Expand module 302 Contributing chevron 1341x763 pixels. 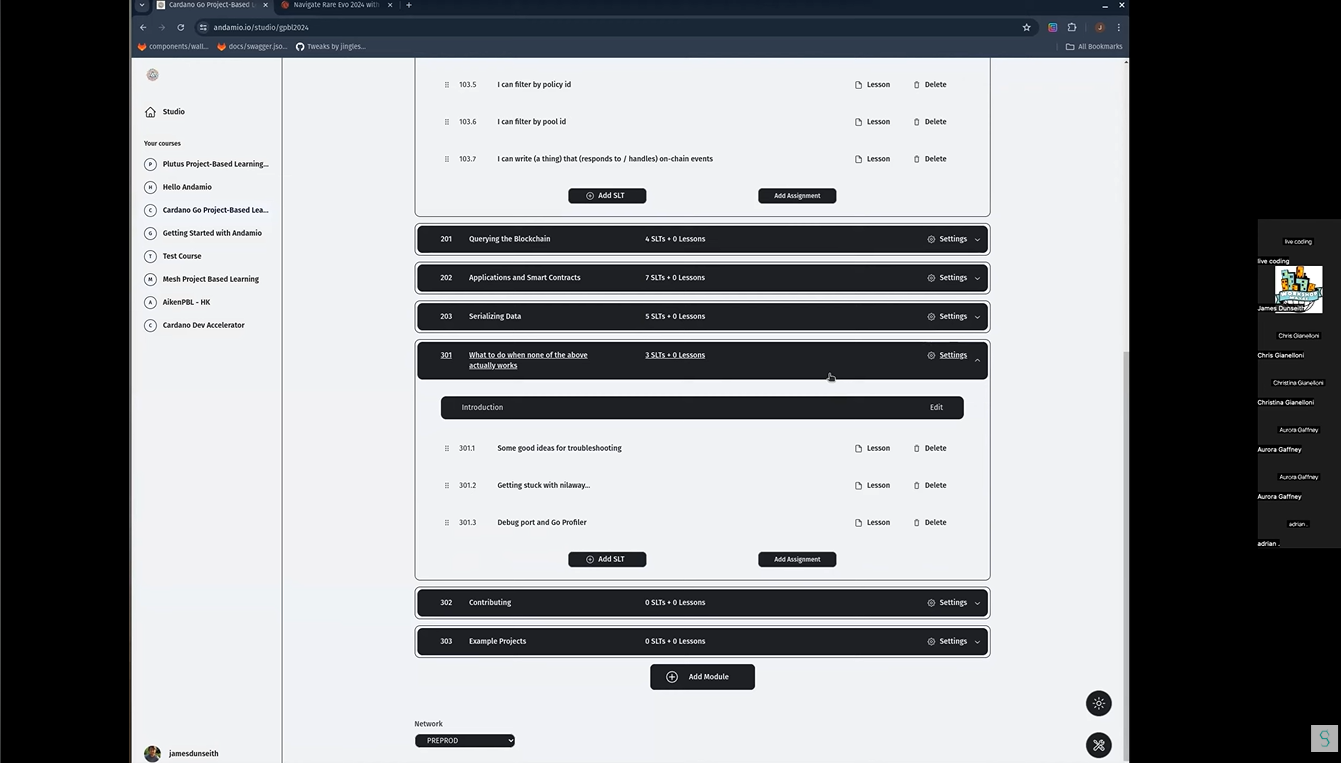(977, 603)
